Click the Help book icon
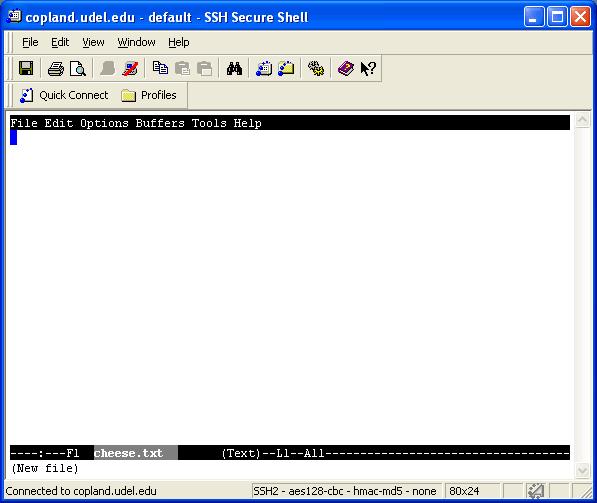The image size is (597, 503). click(x=346, y=69)
